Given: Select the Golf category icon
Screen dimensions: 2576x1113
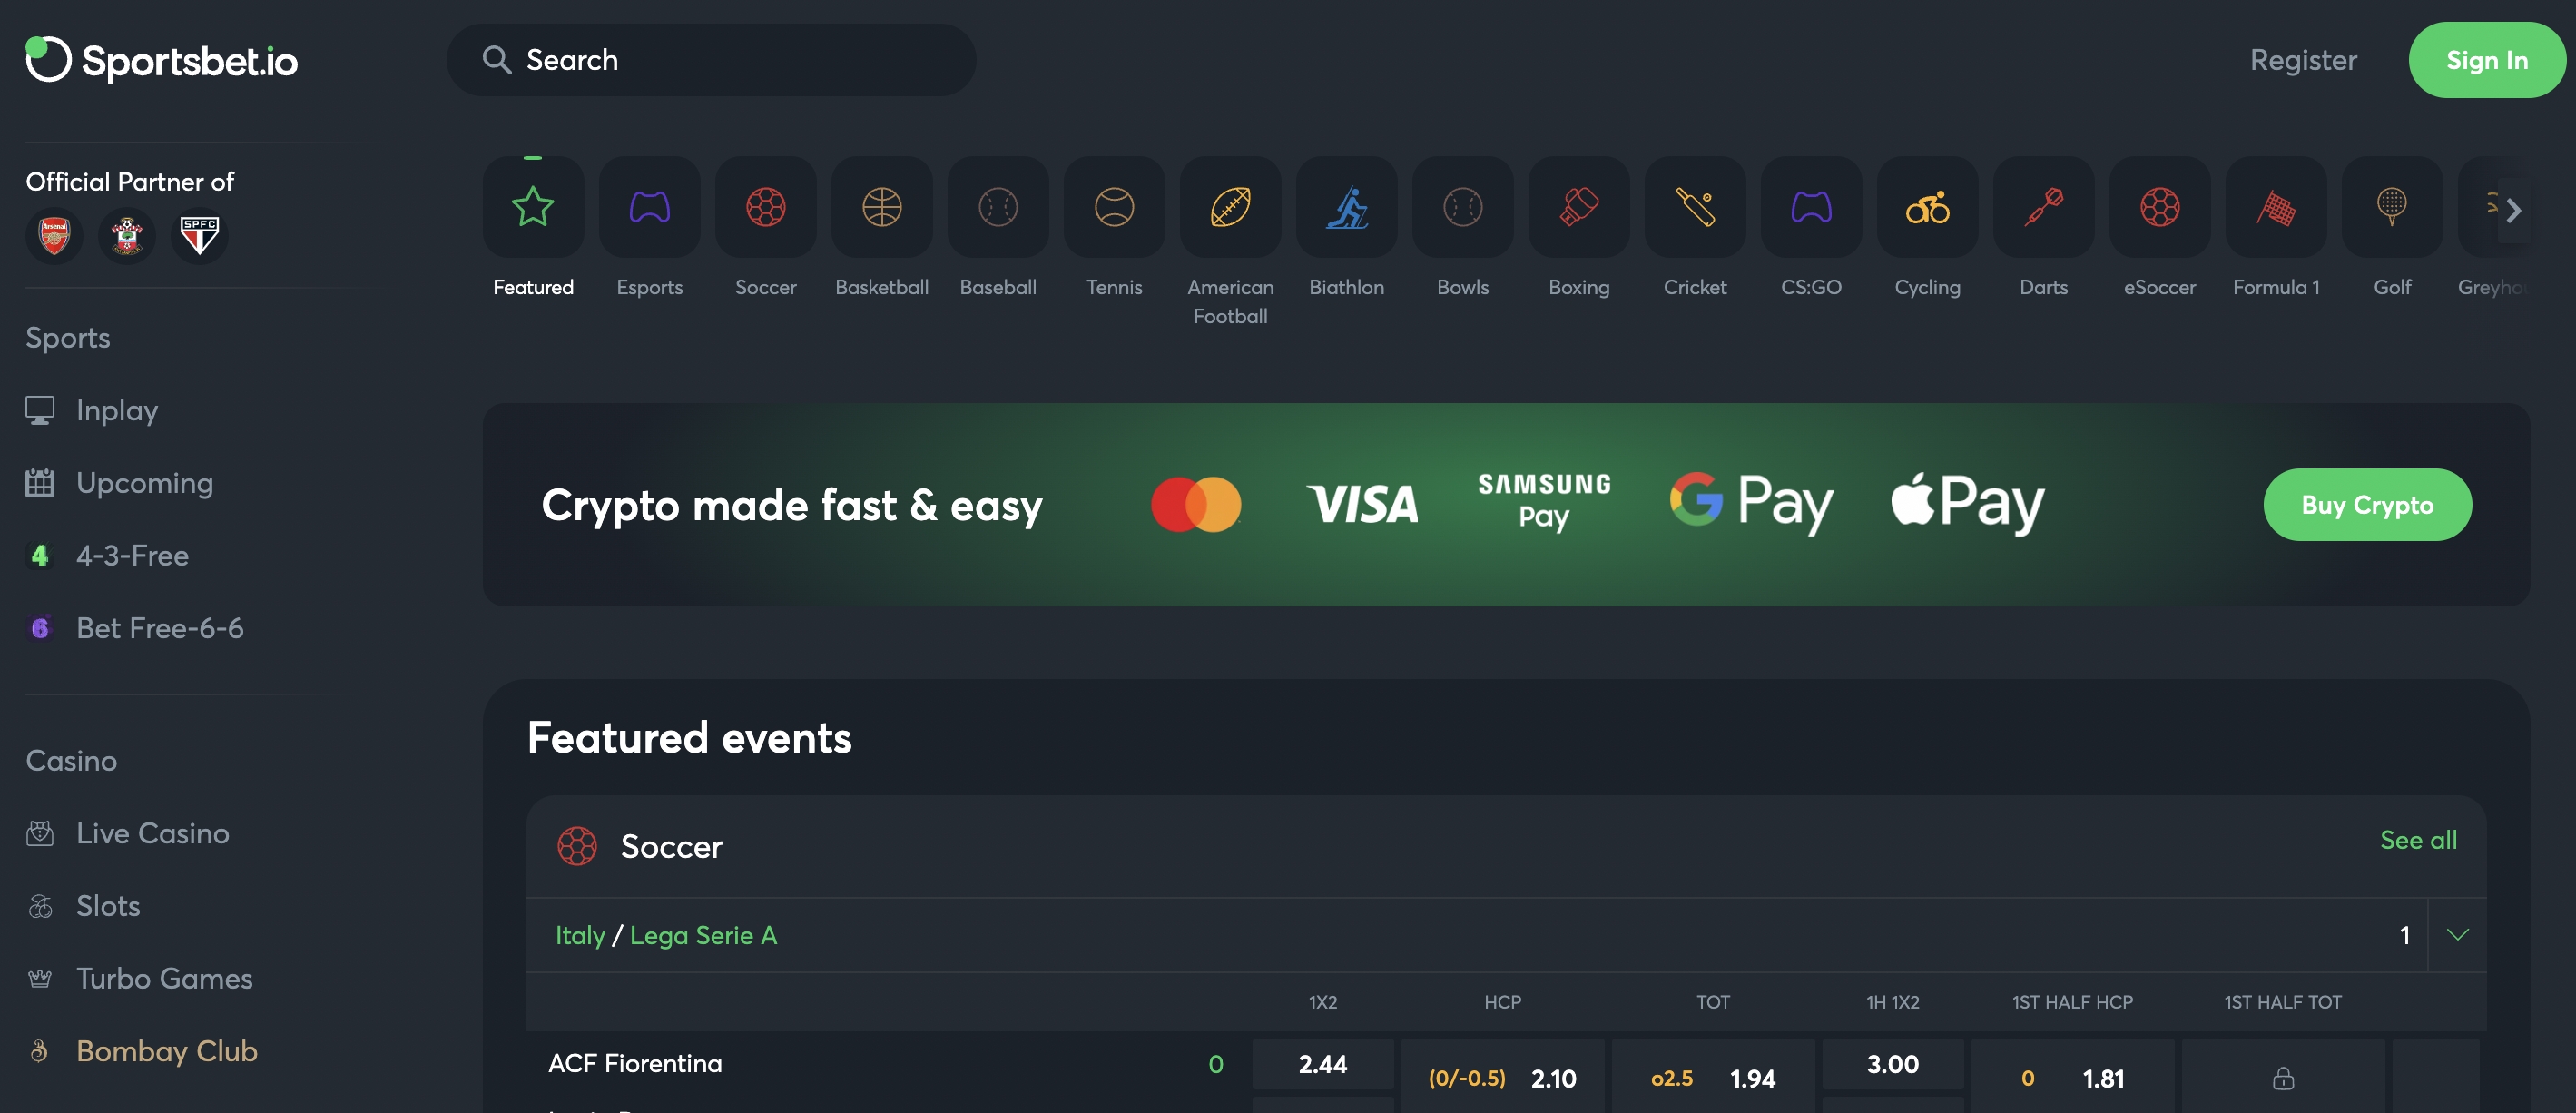Looking at the screenshot, I should 2391,208.
